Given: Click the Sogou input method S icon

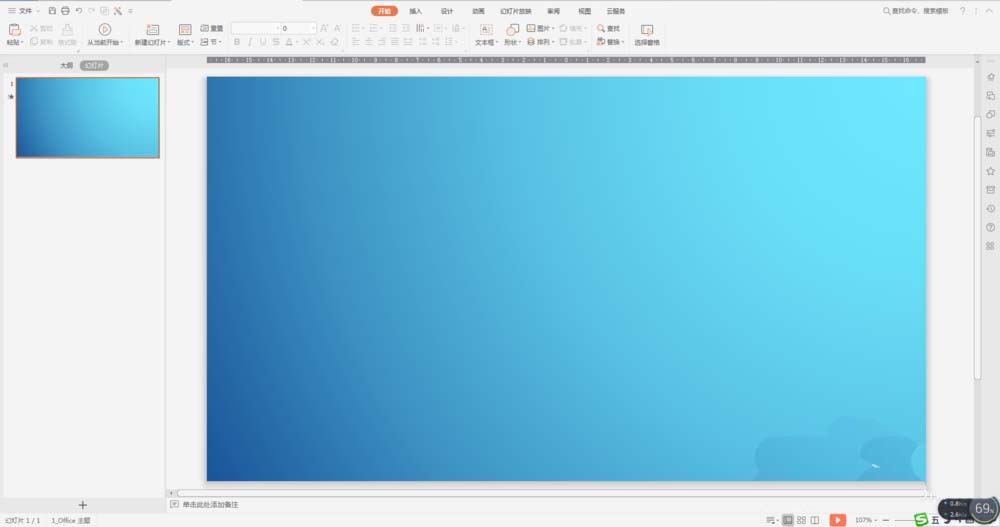Looking at the screenshot, I should 921,520.
